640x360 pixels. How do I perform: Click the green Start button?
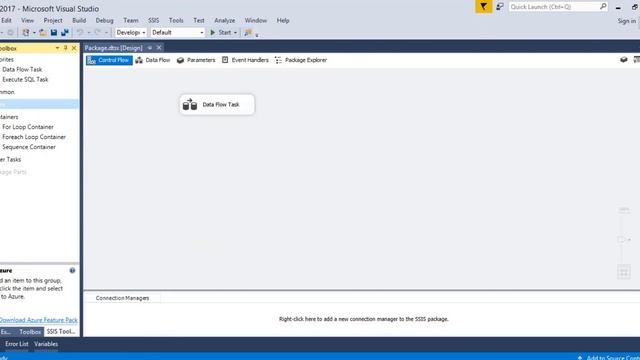(x=221, y=33)
